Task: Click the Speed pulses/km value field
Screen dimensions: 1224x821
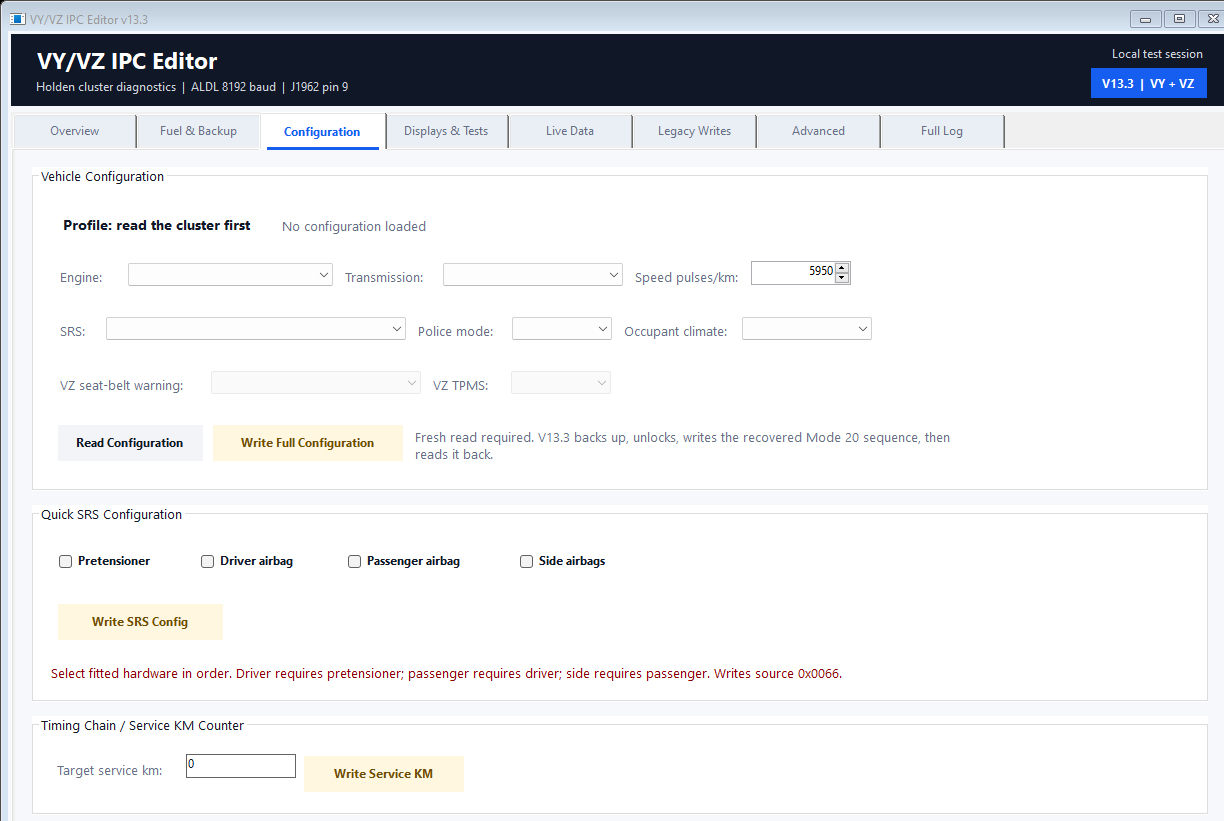Action: (793, 272)
